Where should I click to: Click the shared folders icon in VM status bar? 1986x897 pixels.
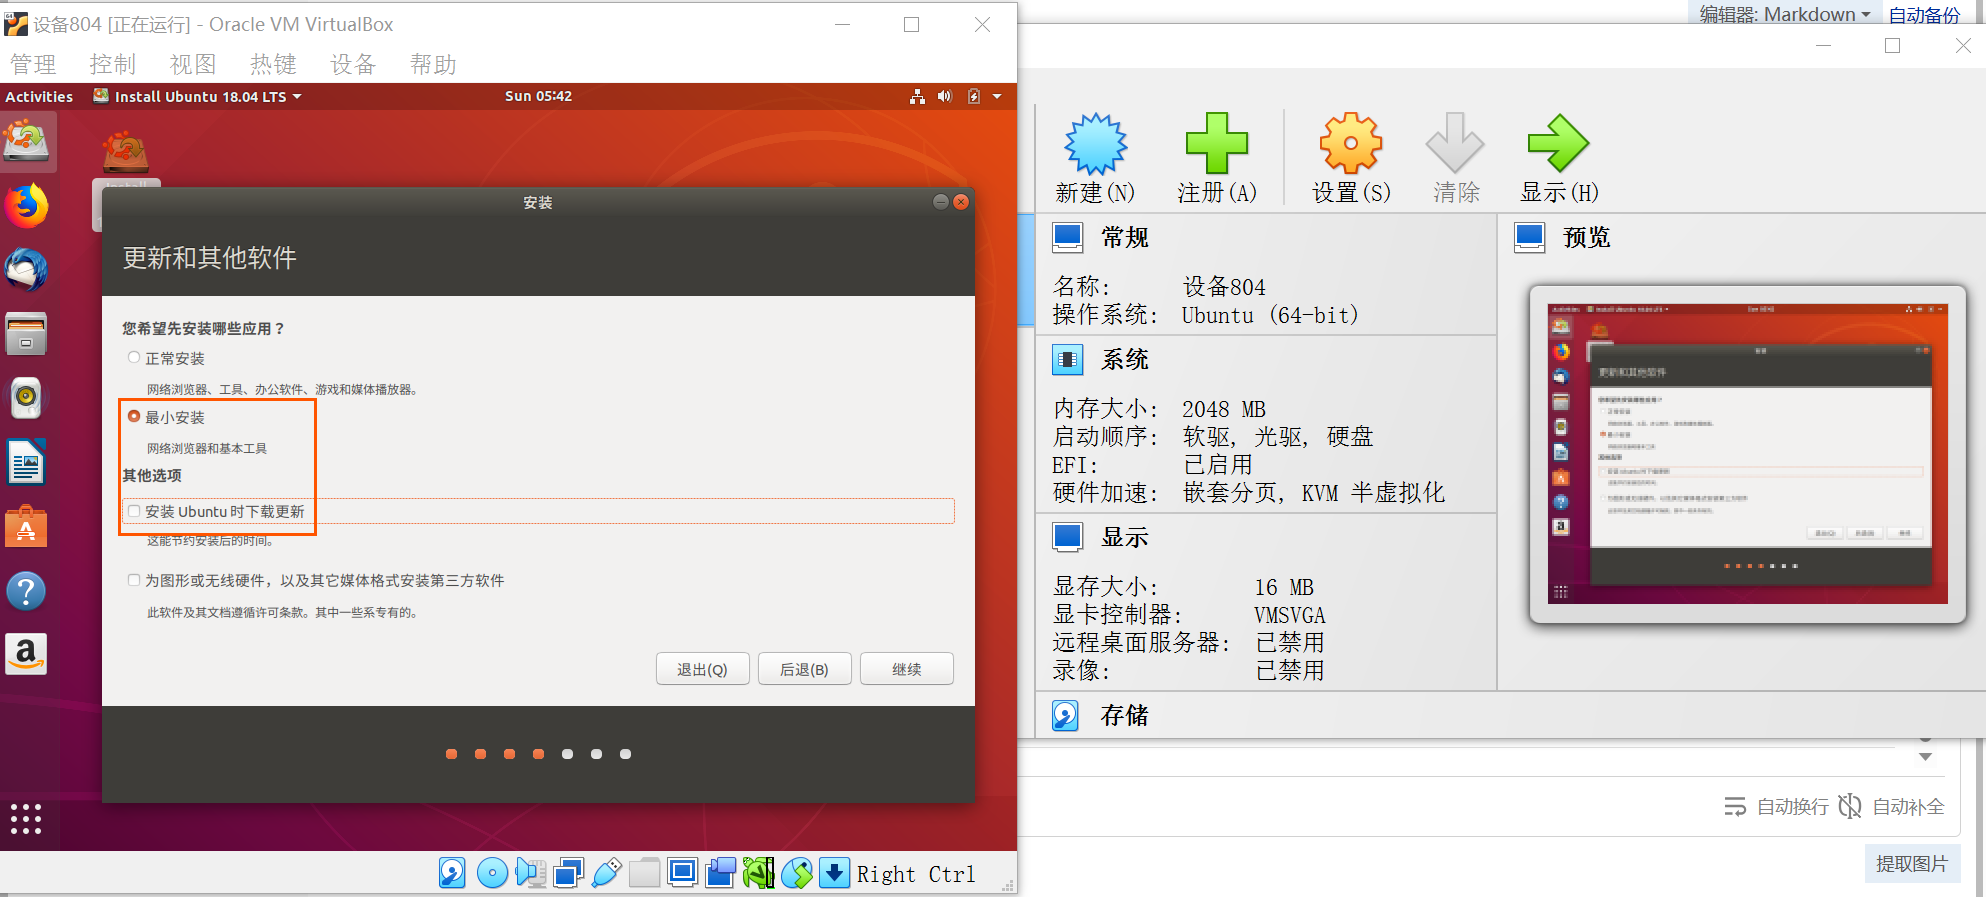(x=644, y=873)
